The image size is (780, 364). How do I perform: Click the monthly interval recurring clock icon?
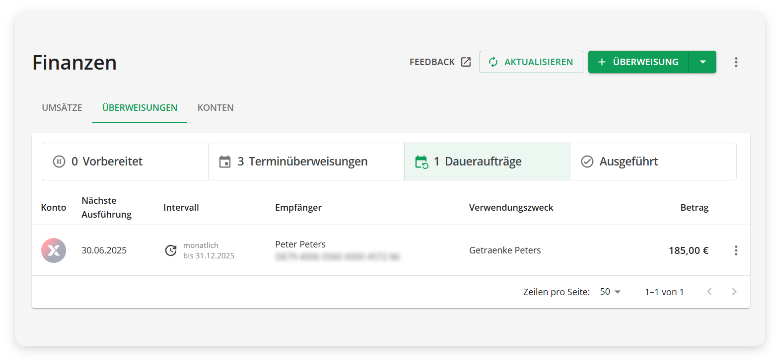[x=171, y=251]
